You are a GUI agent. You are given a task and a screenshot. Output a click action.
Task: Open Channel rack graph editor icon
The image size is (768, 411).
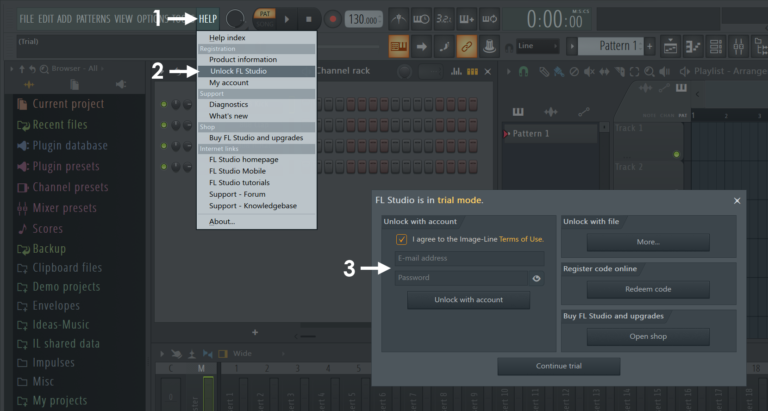[x=456, y=72]
